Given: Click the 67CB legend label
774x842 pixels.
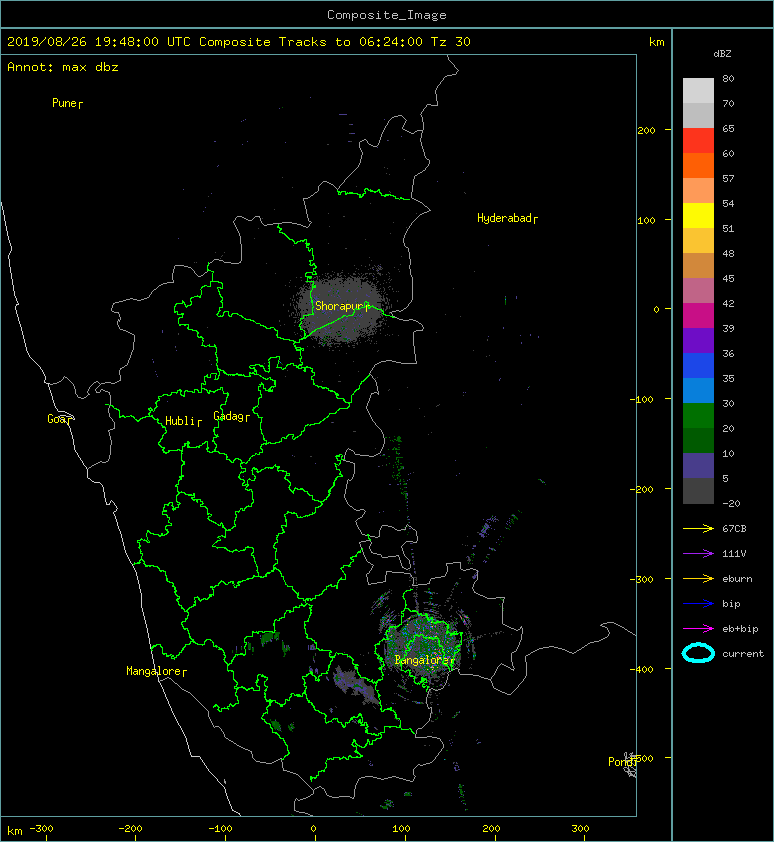Looking at the screenshot, I should (x=734, y=529).
